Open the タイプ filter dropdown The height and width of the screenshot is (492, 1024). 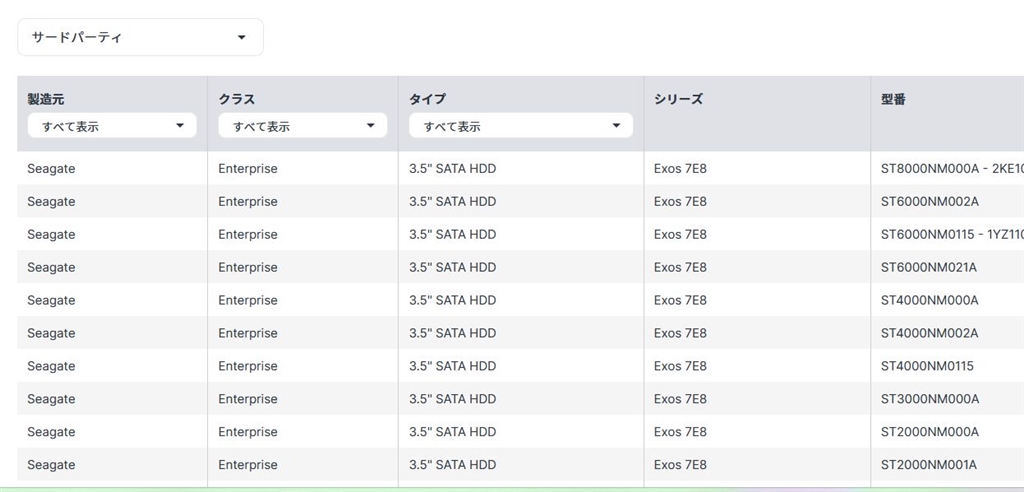[520, 125]
